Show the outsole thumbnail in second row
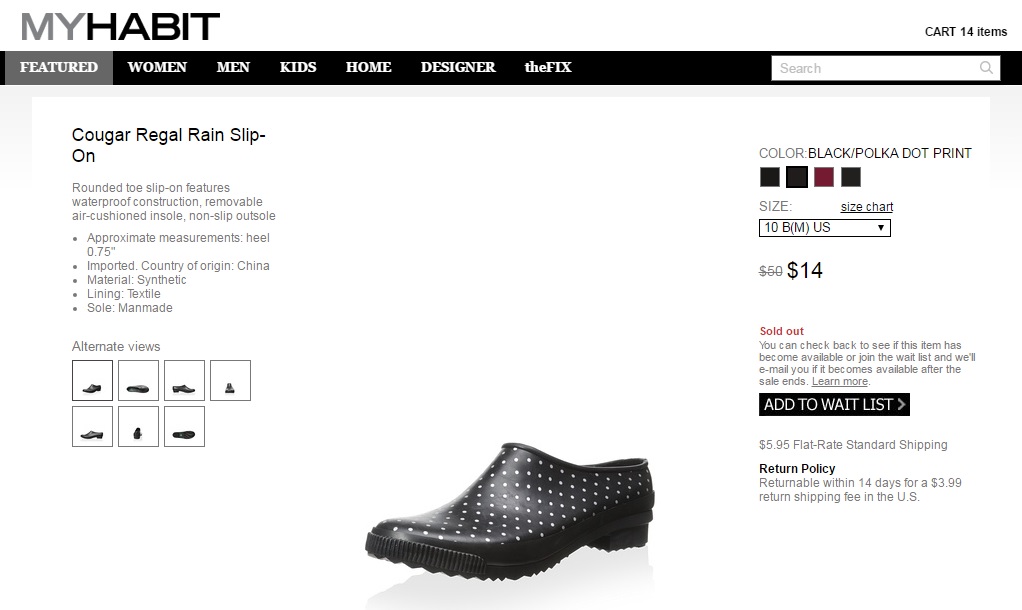 pos(184,426)
